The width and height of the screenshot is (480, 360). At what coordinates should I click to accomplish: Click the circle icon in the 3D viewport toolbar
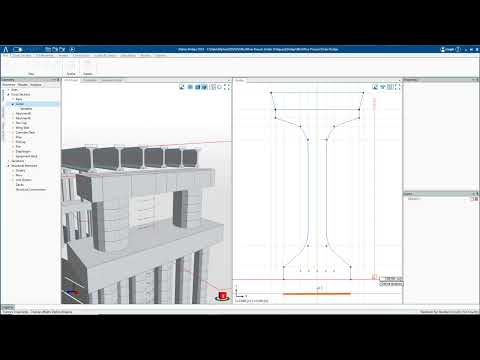[219, 87]
